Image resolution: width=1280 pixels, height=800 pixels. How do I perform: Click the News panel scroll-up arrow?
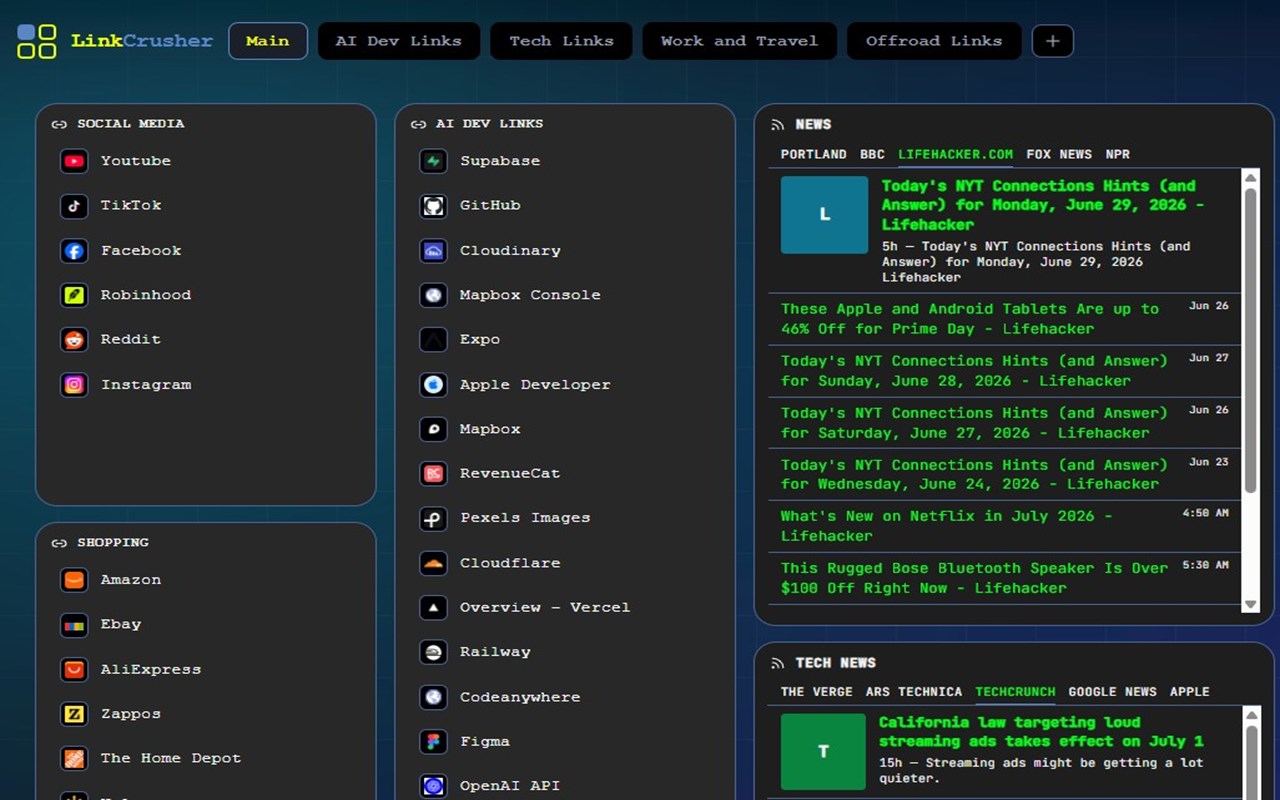pos(1250,178)
